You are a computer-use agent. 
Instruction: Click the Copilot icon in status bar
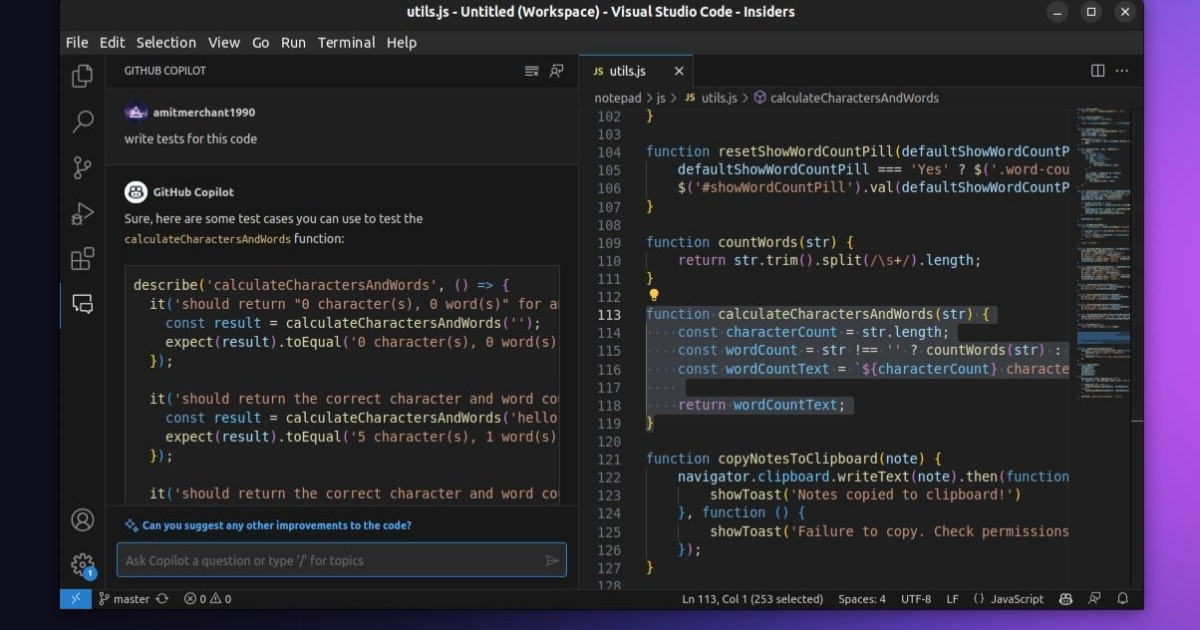tap(1065, 599)
